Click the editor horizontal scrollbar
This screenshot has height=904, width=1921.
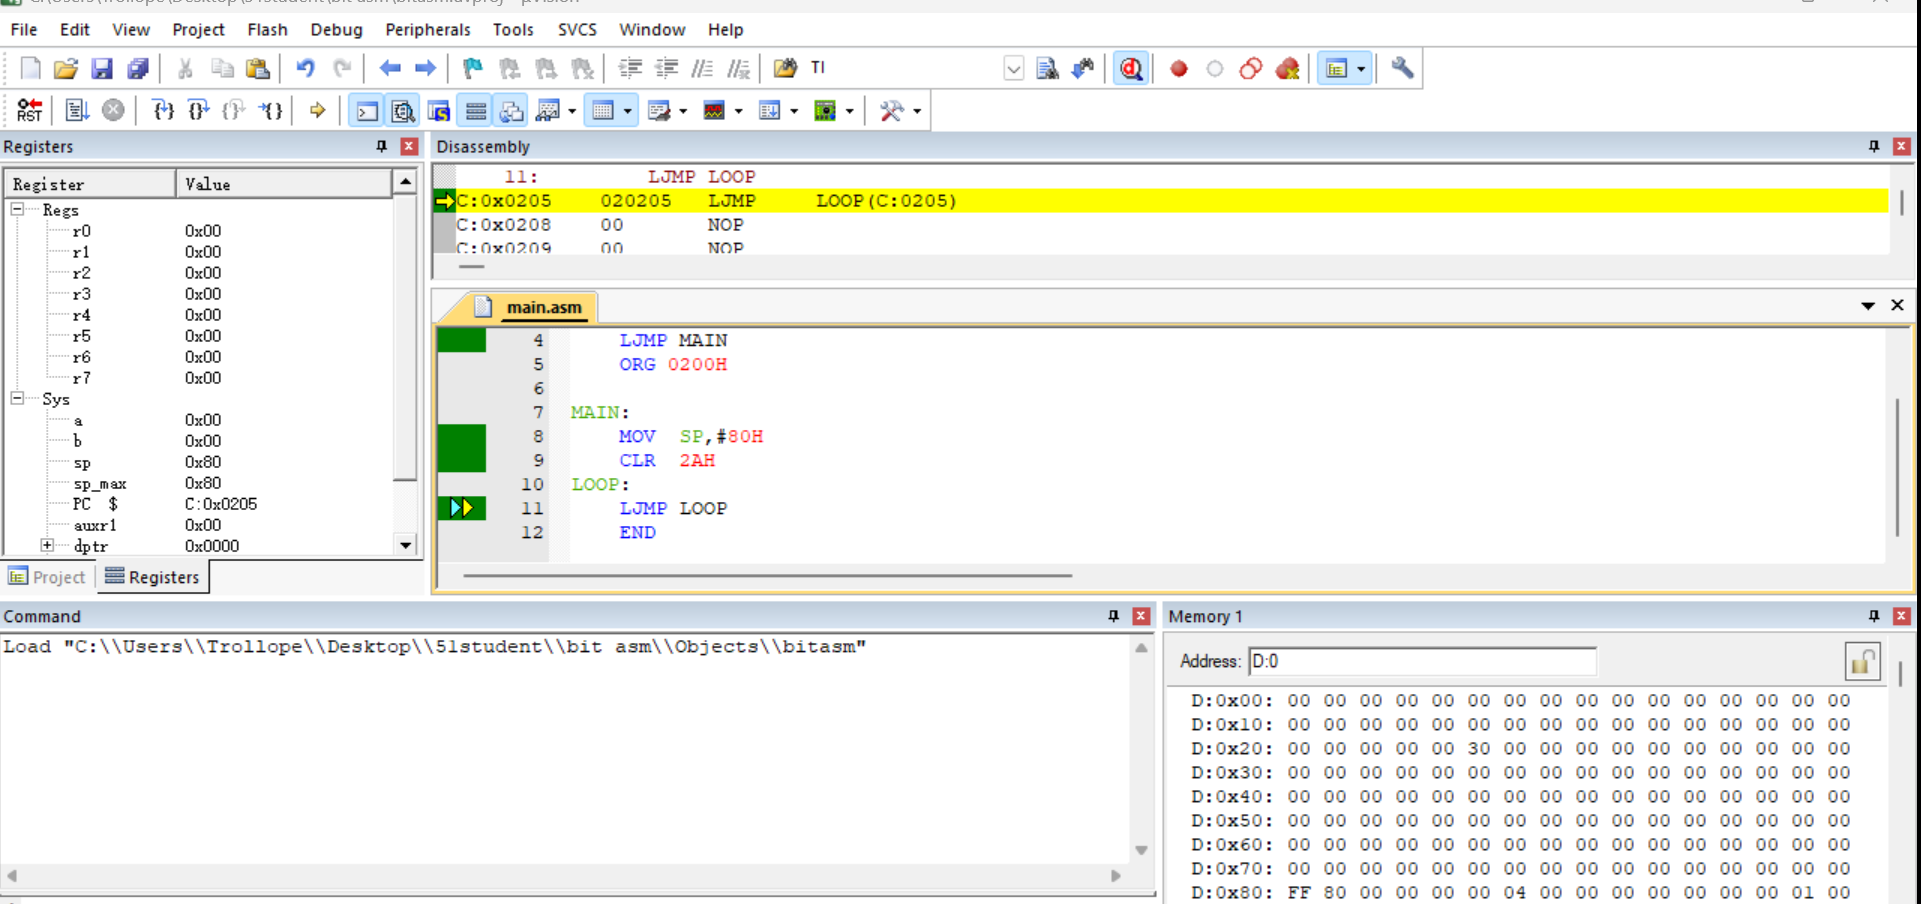coord(767,576)
